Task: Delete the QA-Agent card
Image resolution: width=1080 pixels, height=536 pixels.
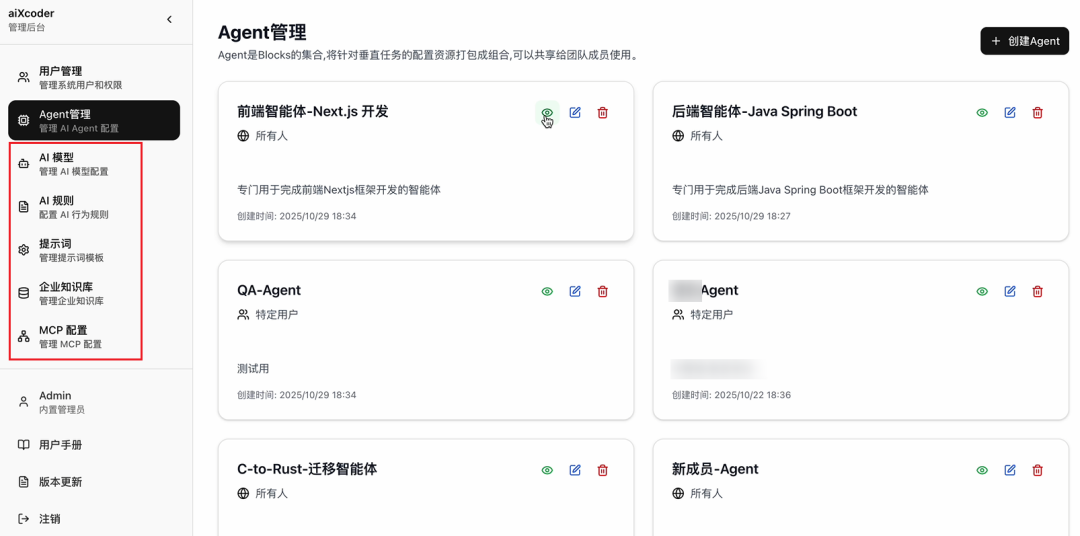Action: pos(602,292)
